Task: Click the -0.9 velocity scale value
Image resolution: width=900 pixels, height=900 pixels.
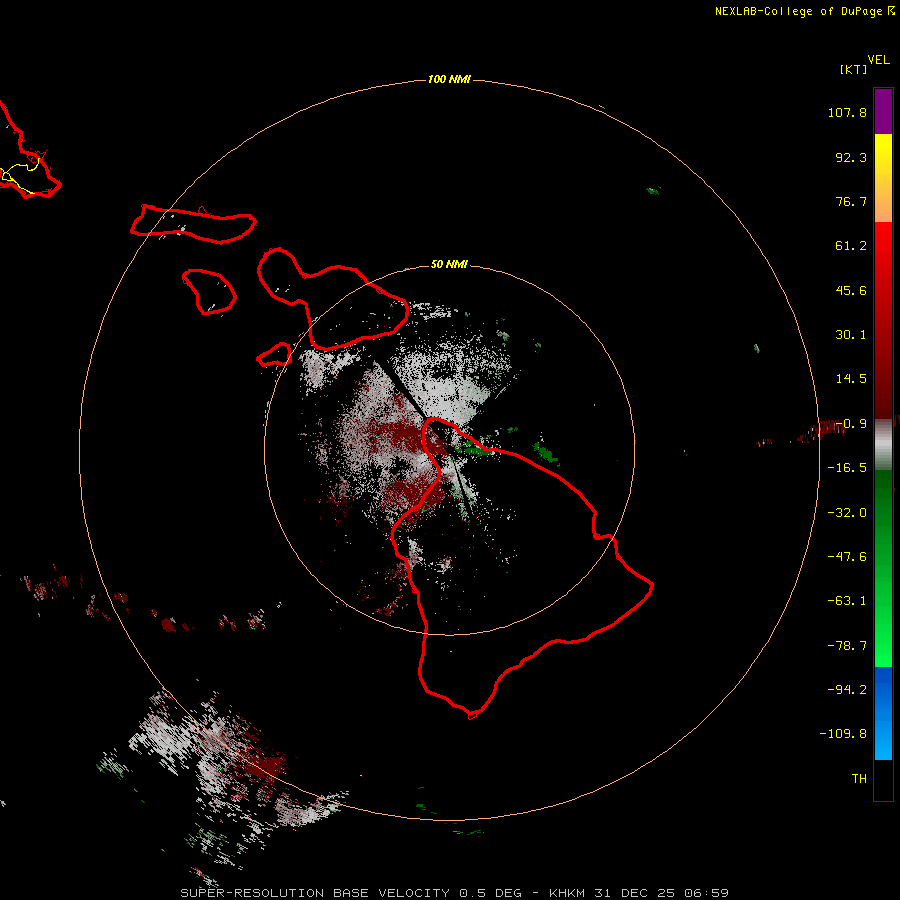Action: tap(851, 424)
